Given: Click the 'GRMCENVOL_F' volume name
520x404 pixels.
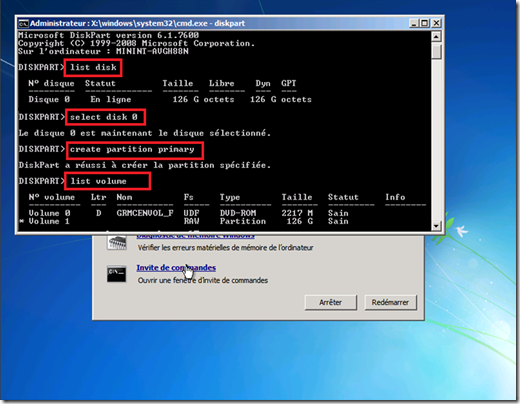Looking at the screenshot, I should click(x=145, y=213).
